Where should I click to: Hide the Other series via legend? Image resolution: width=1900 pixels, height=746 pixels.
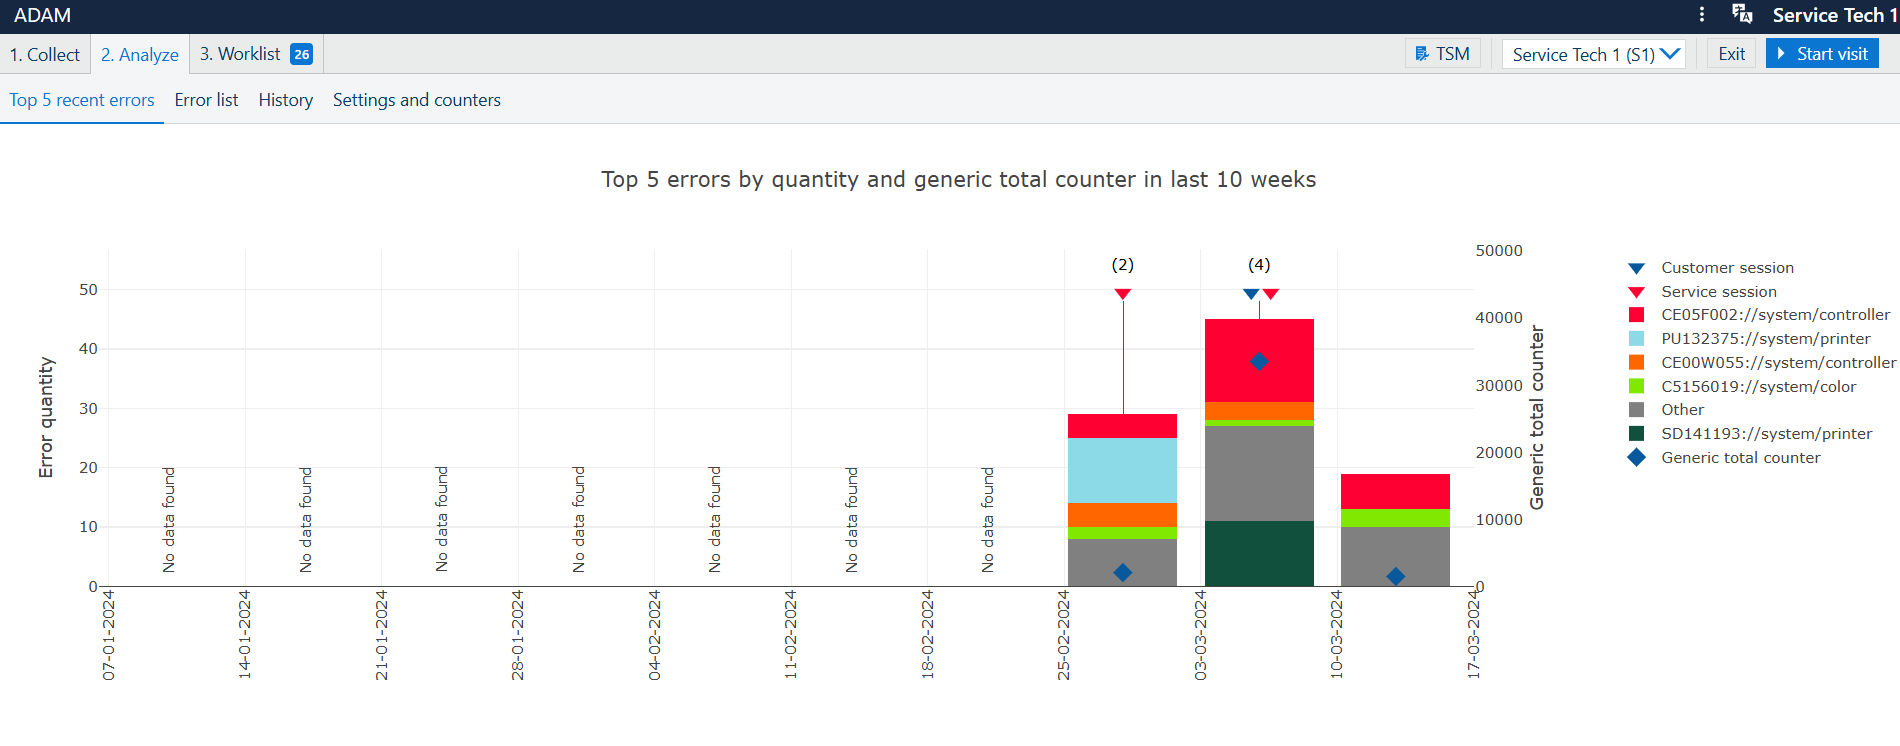coord(1682,410)
